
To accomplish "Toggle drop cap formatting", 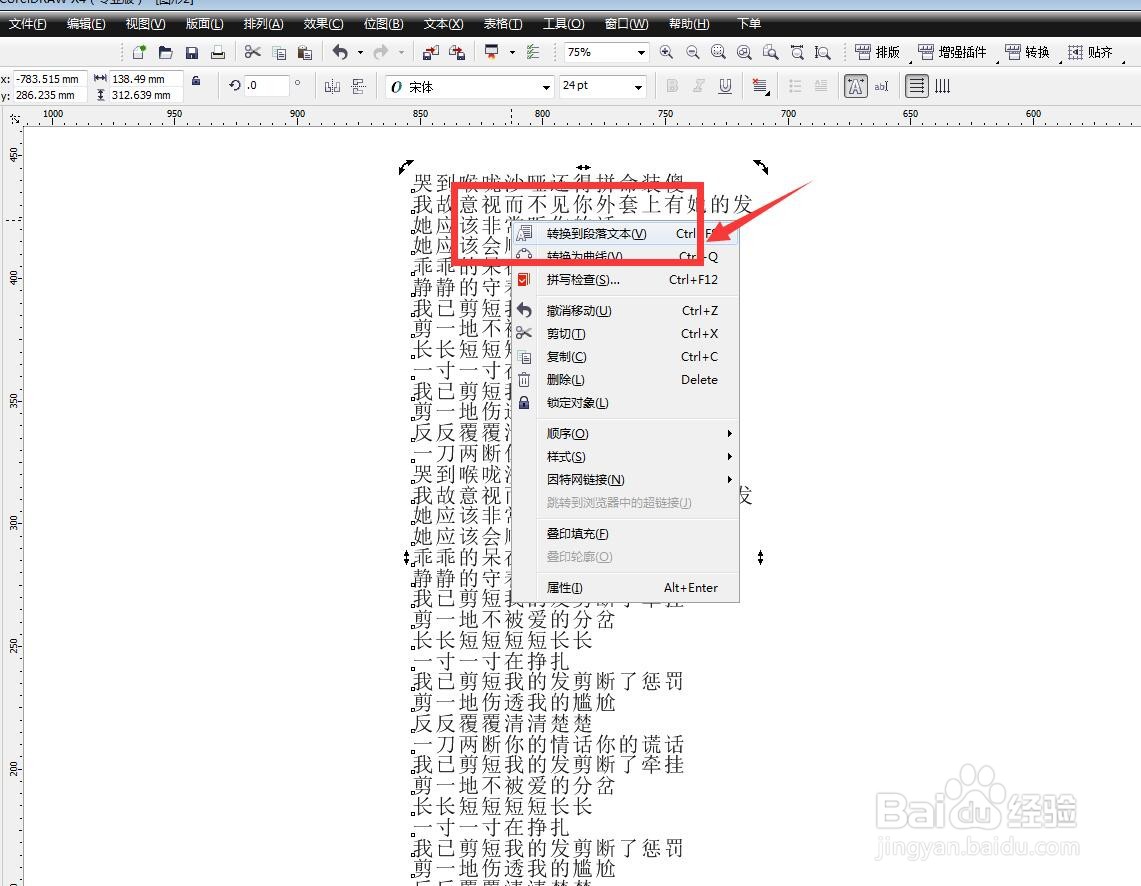I will pyautogui.click(x=821, y=86).
